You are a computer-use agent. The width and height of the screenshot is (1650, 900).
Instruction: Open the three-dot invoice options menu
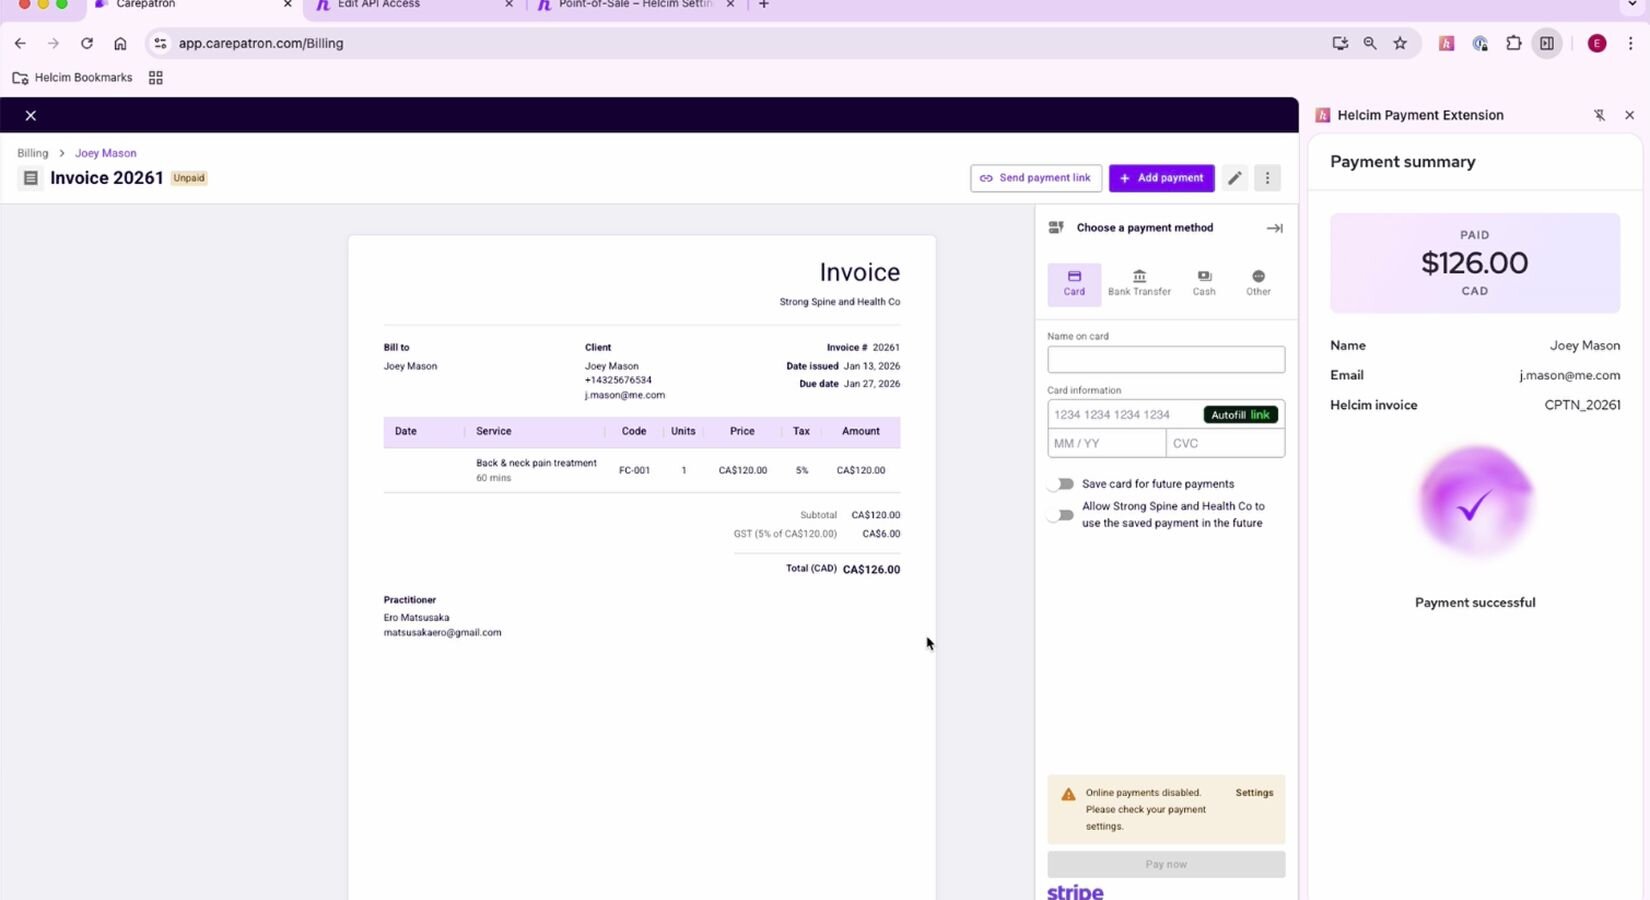point(1267,178)
